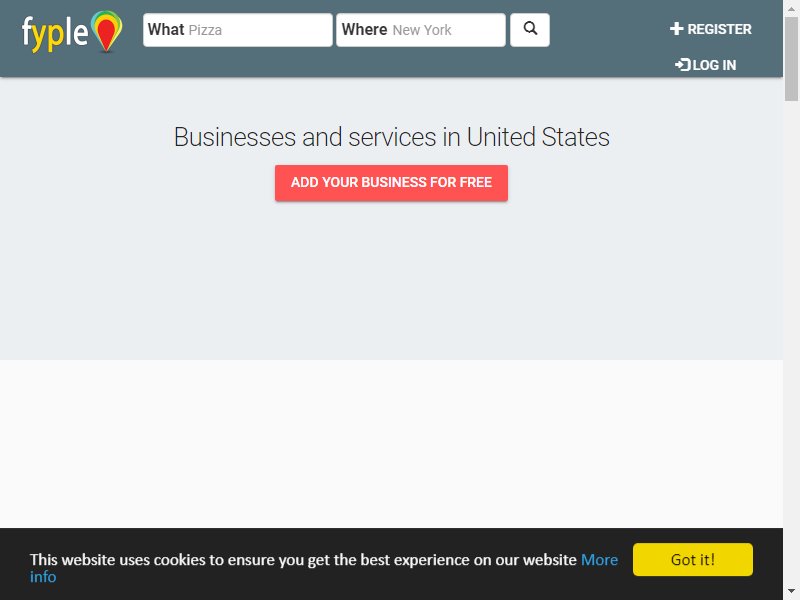This screenshot has width=800, height=600.
Task: Click the scrollbar up arrow
Action: (x=791, y=8)
